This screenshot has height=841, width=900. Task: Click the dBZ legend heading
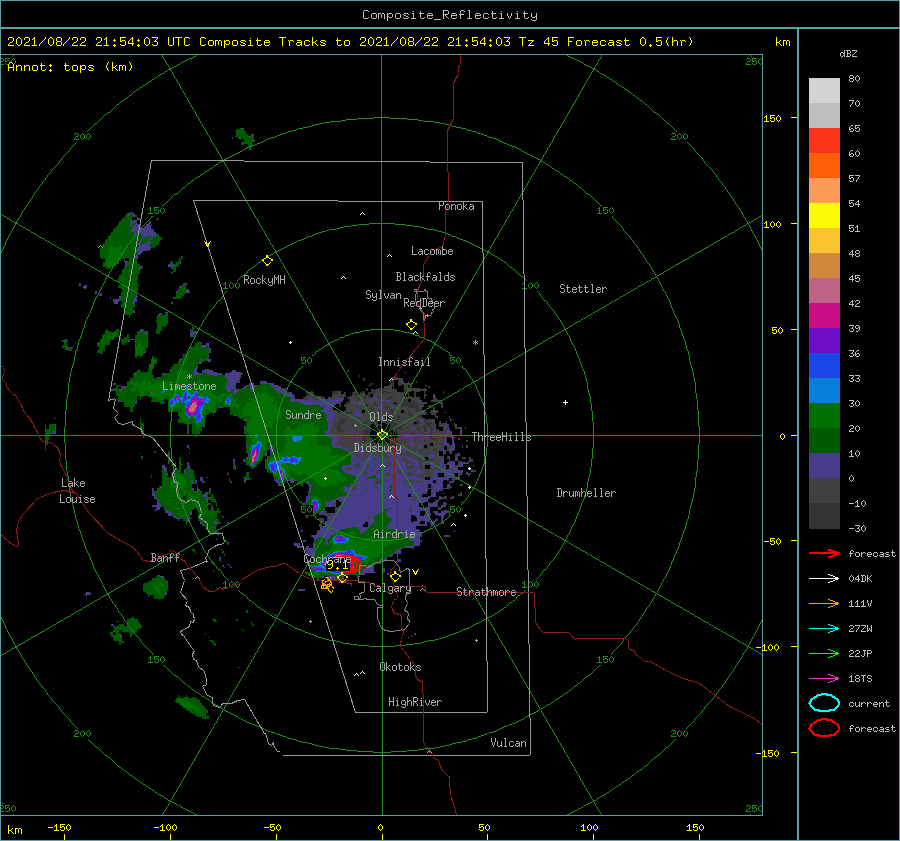848,53
